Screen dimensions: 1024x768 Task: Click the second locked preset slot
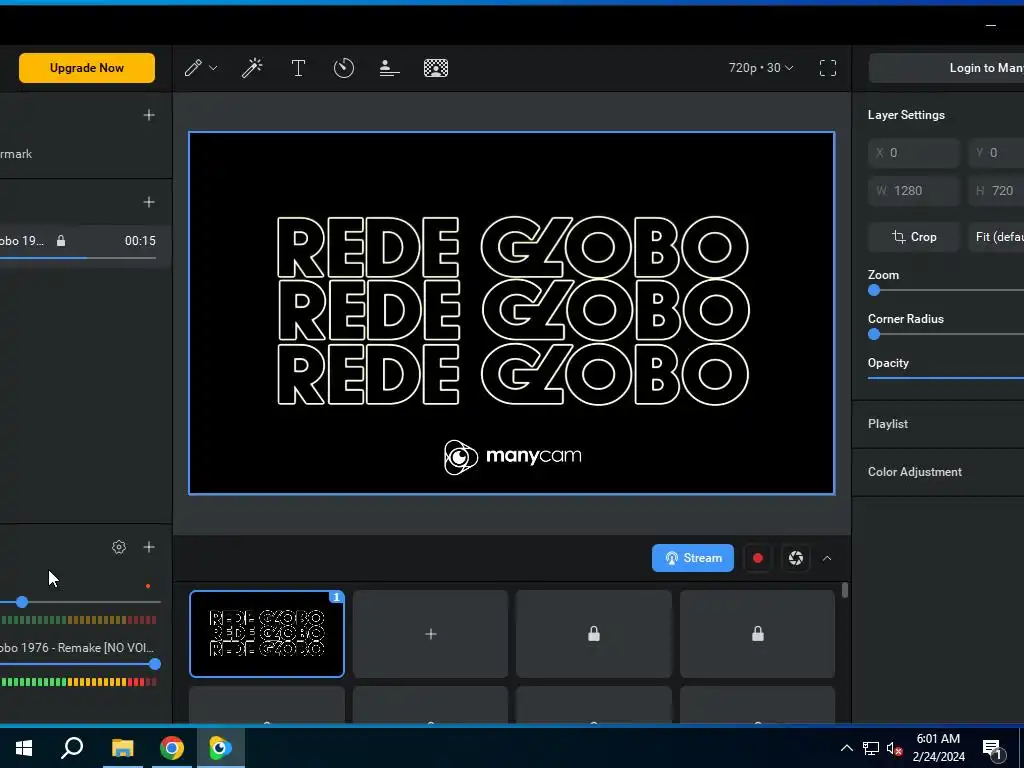pyautogui.click(x=758, y=634)
